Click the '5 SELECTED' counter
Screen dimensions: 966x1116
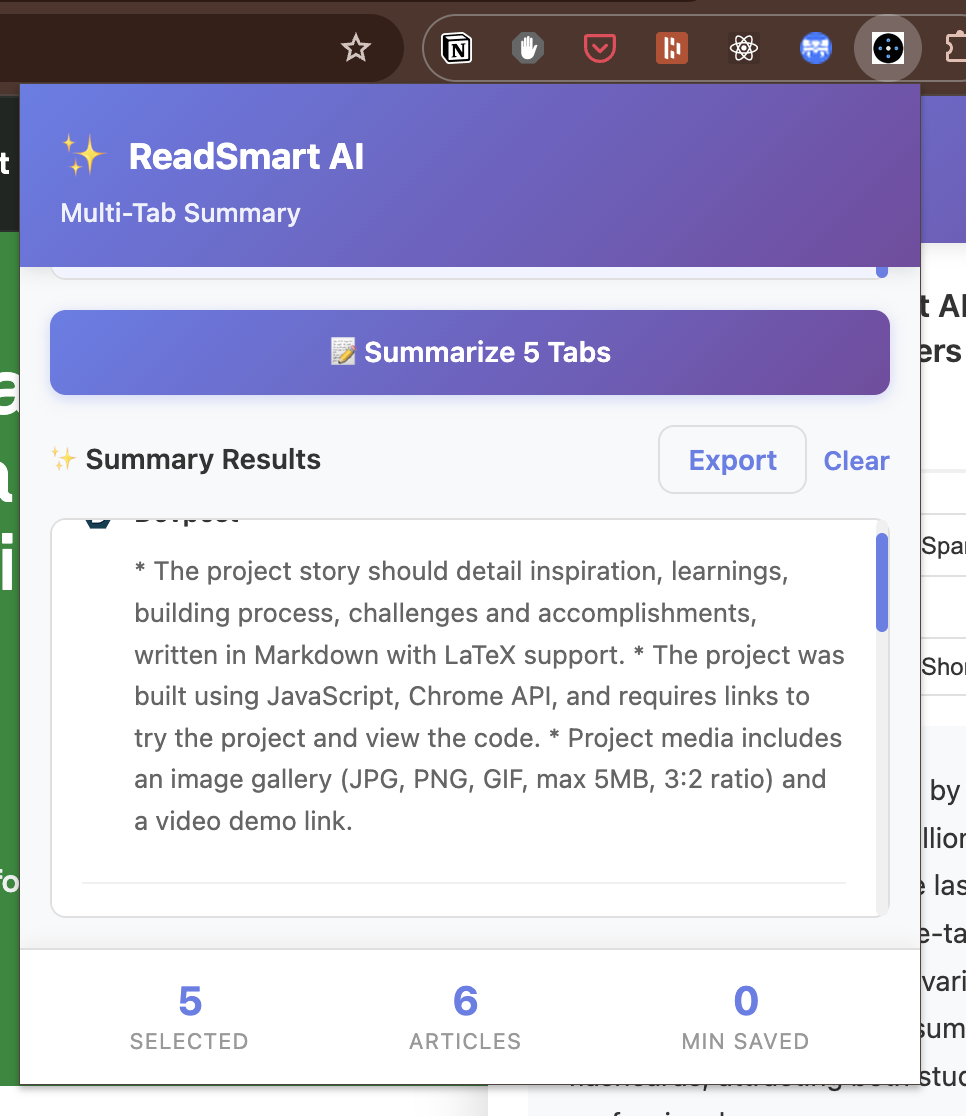coord(189,1016)
